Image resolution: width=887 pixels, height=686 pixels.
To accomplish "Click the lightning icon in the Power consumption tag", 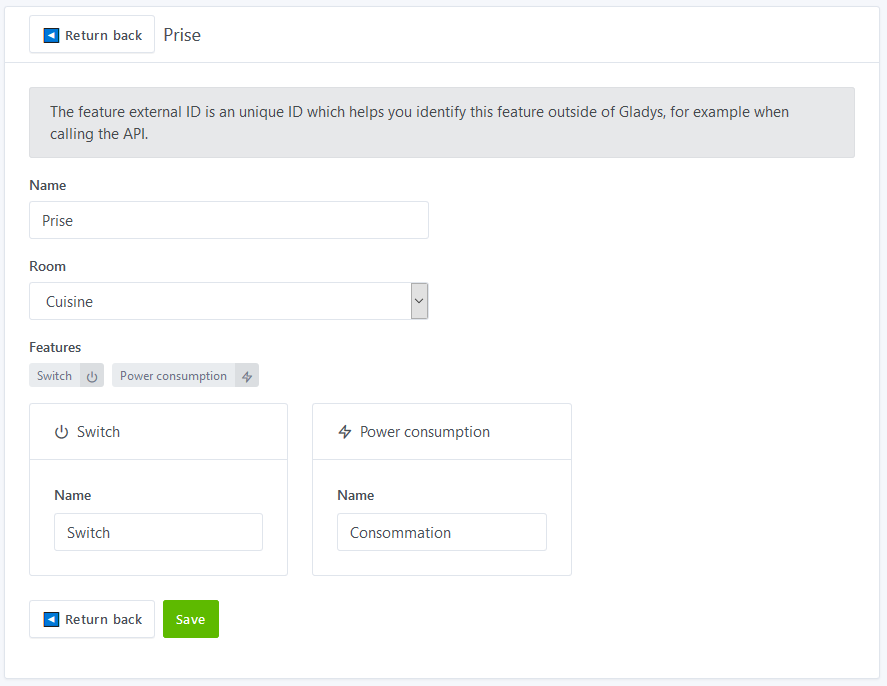I will pyautogui.click(x=247, y=376).
